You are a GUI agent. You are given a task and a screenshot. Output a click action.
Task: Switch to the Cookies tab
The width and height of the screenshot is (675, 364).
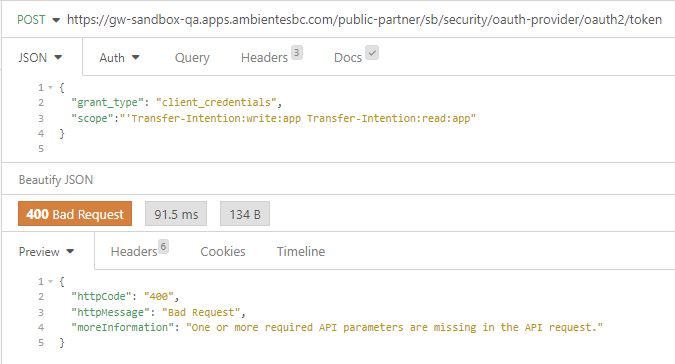click(223, 252)
